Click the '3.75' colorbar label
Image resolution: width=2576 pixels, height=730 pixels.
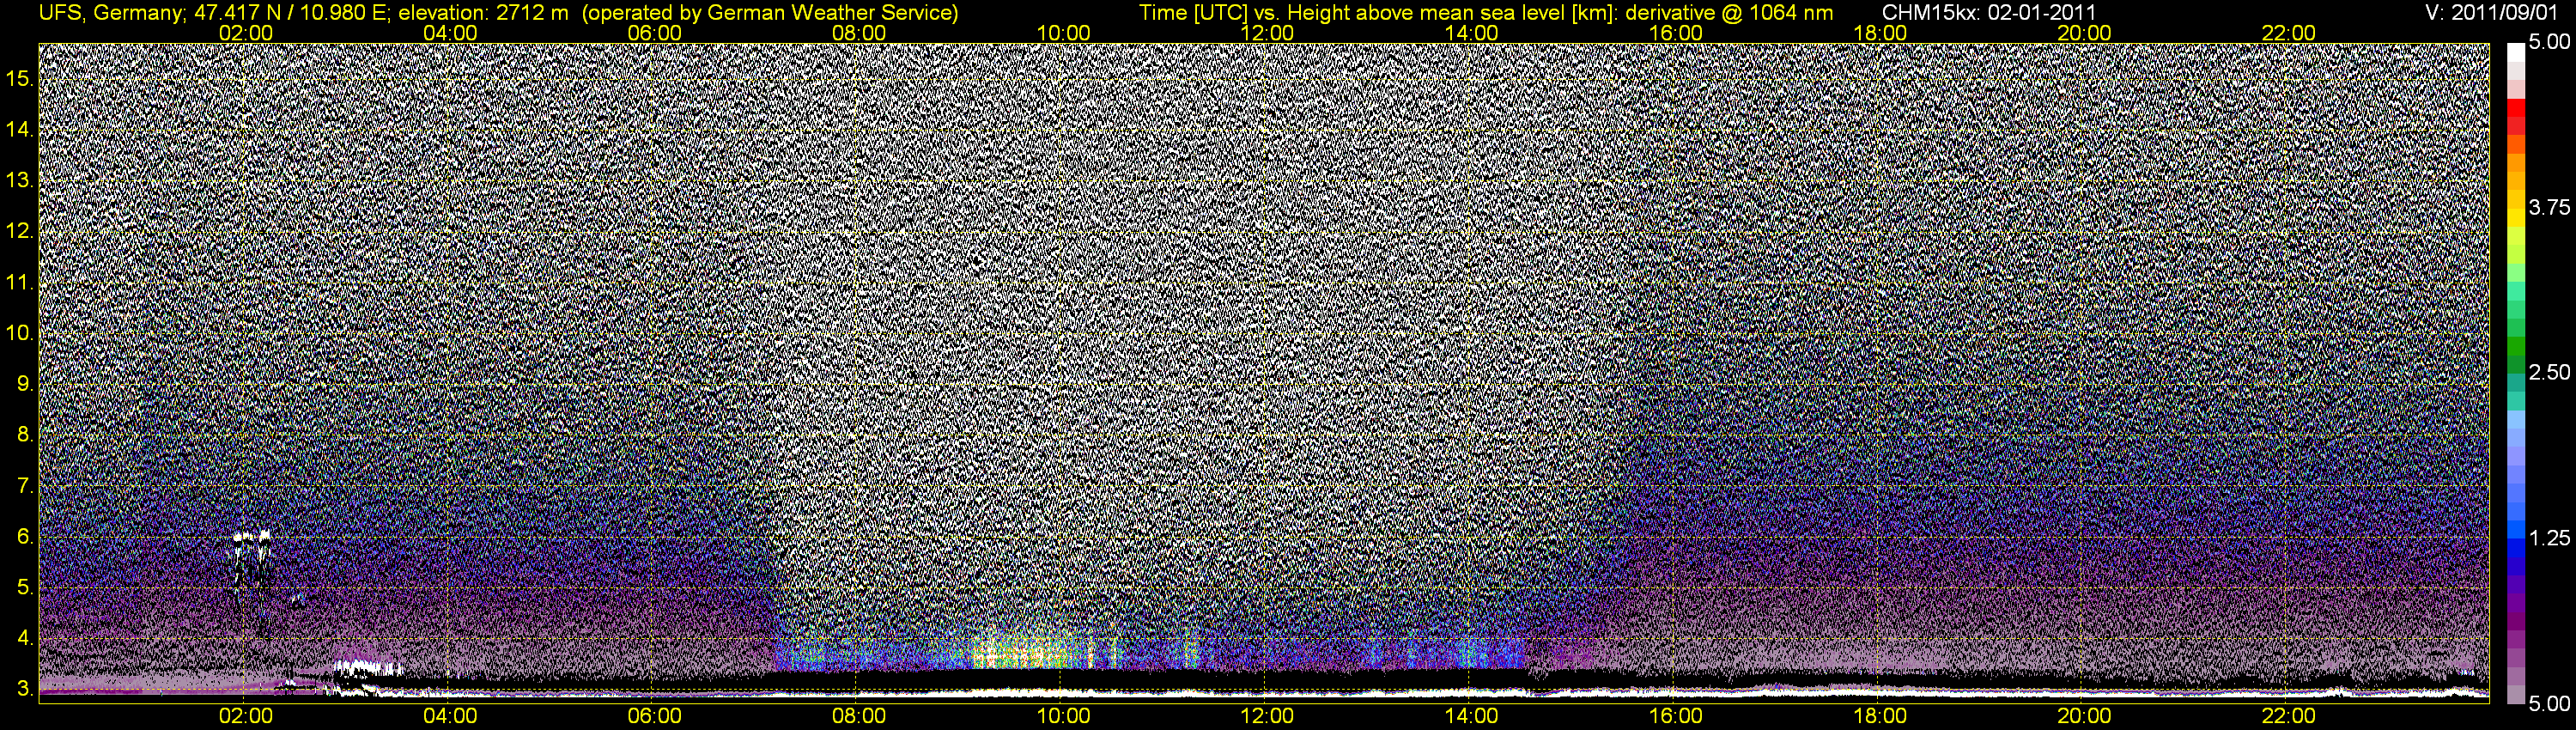(2548, 207)
